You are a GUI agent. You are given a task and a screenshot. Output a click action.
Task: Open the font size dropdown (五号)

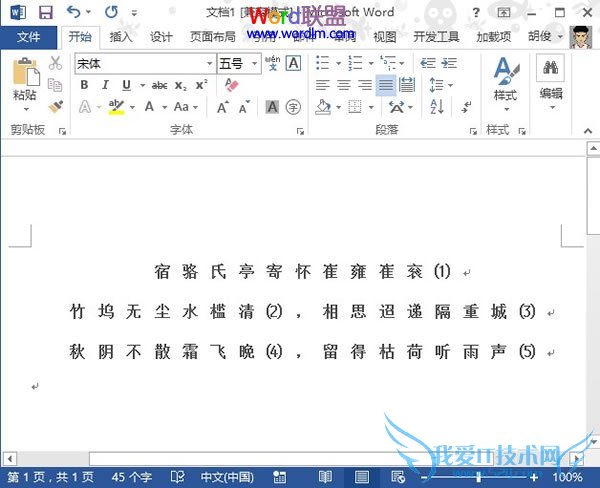click(x=254, y=63)
